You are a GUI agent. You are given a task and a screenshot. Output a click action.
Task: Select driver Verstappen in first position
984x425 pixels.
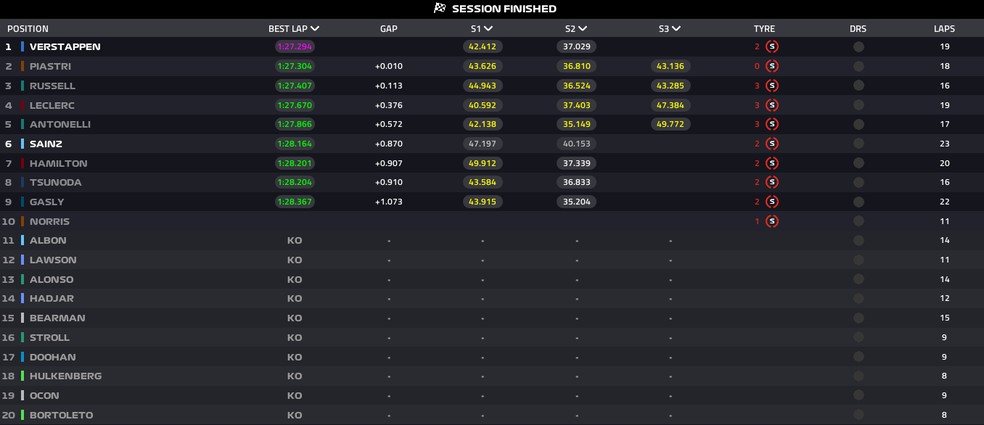pyautogui.click(x=65, y=46)
